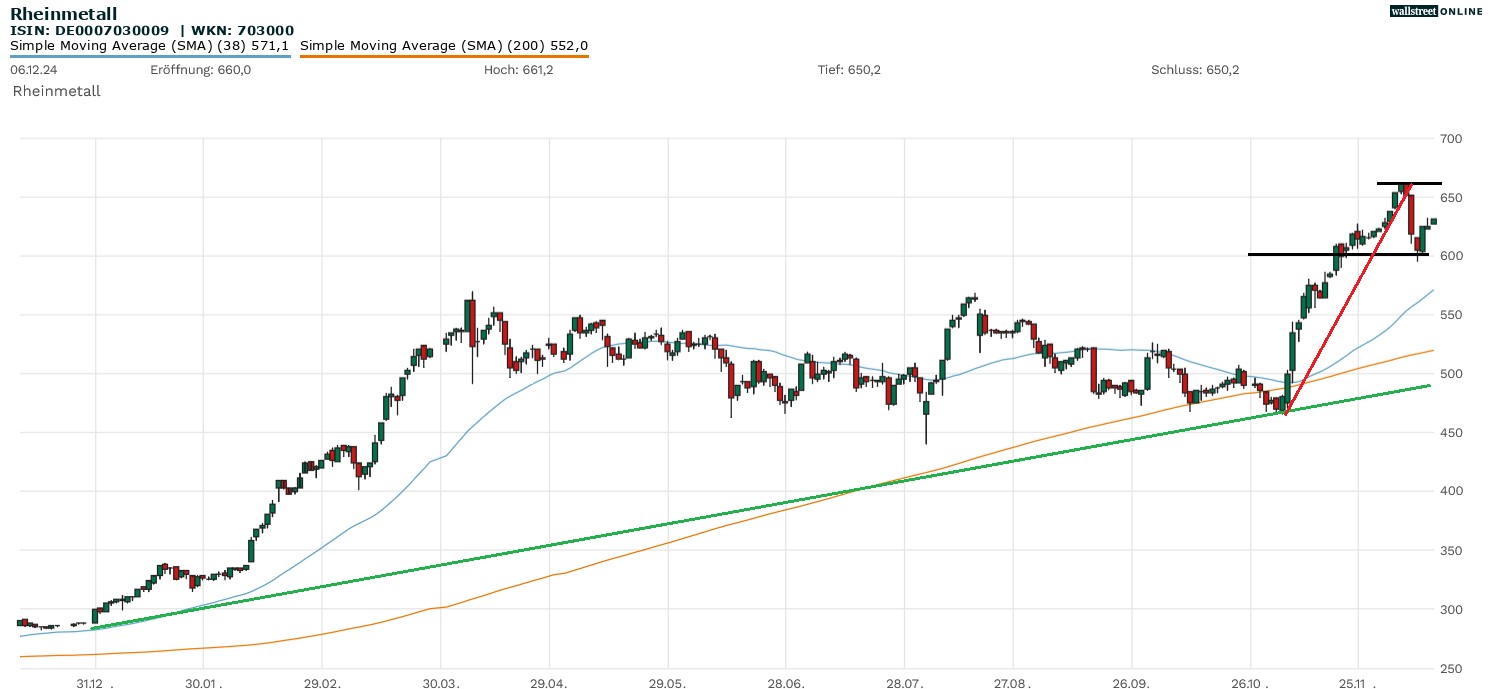Click the 28.06. date axis label
This screenshot has width=1490, height=689.
785,682
